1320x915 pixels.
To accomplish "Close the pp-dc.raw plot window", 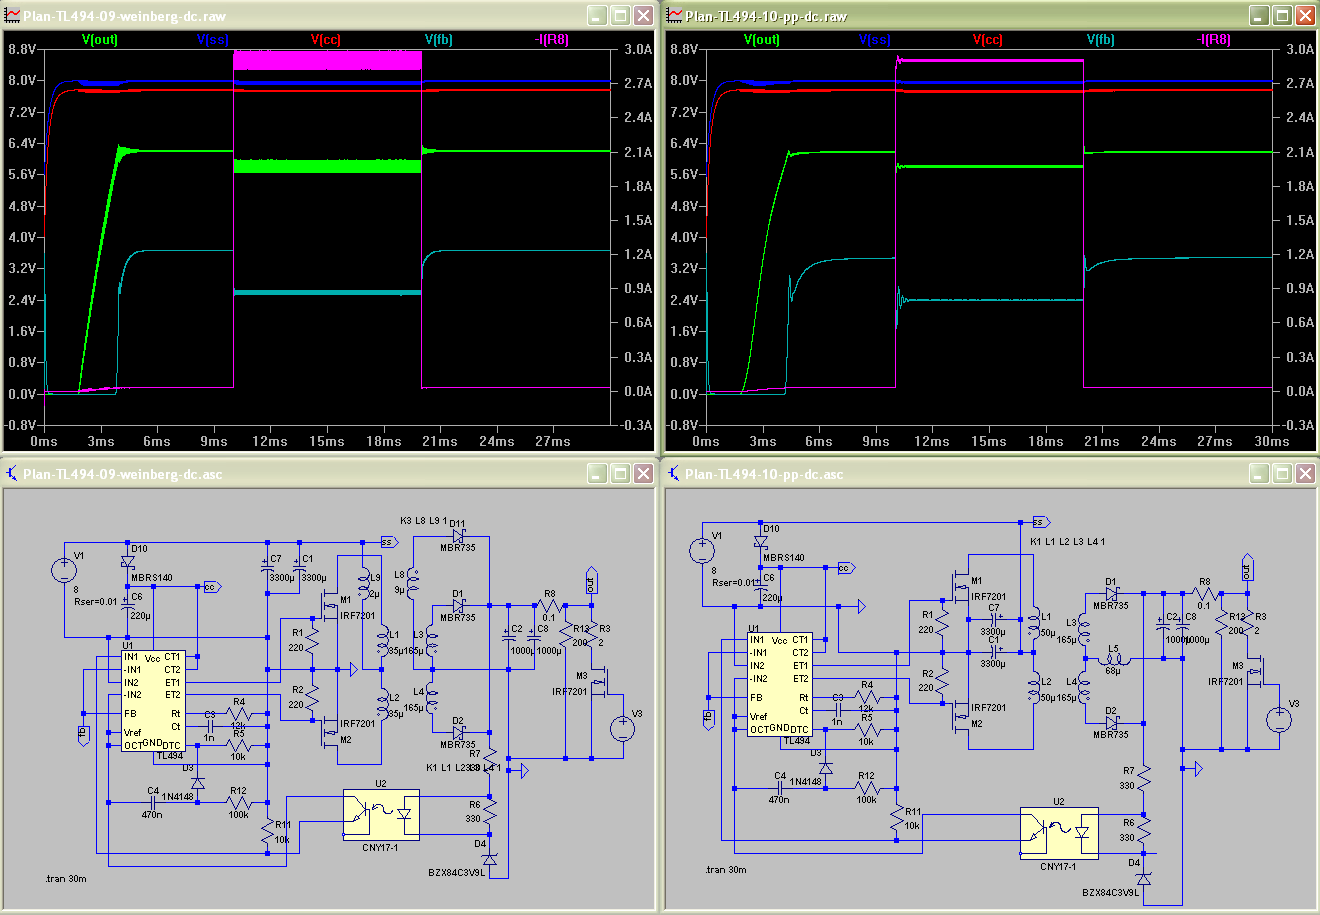I will pos(1305,16).
